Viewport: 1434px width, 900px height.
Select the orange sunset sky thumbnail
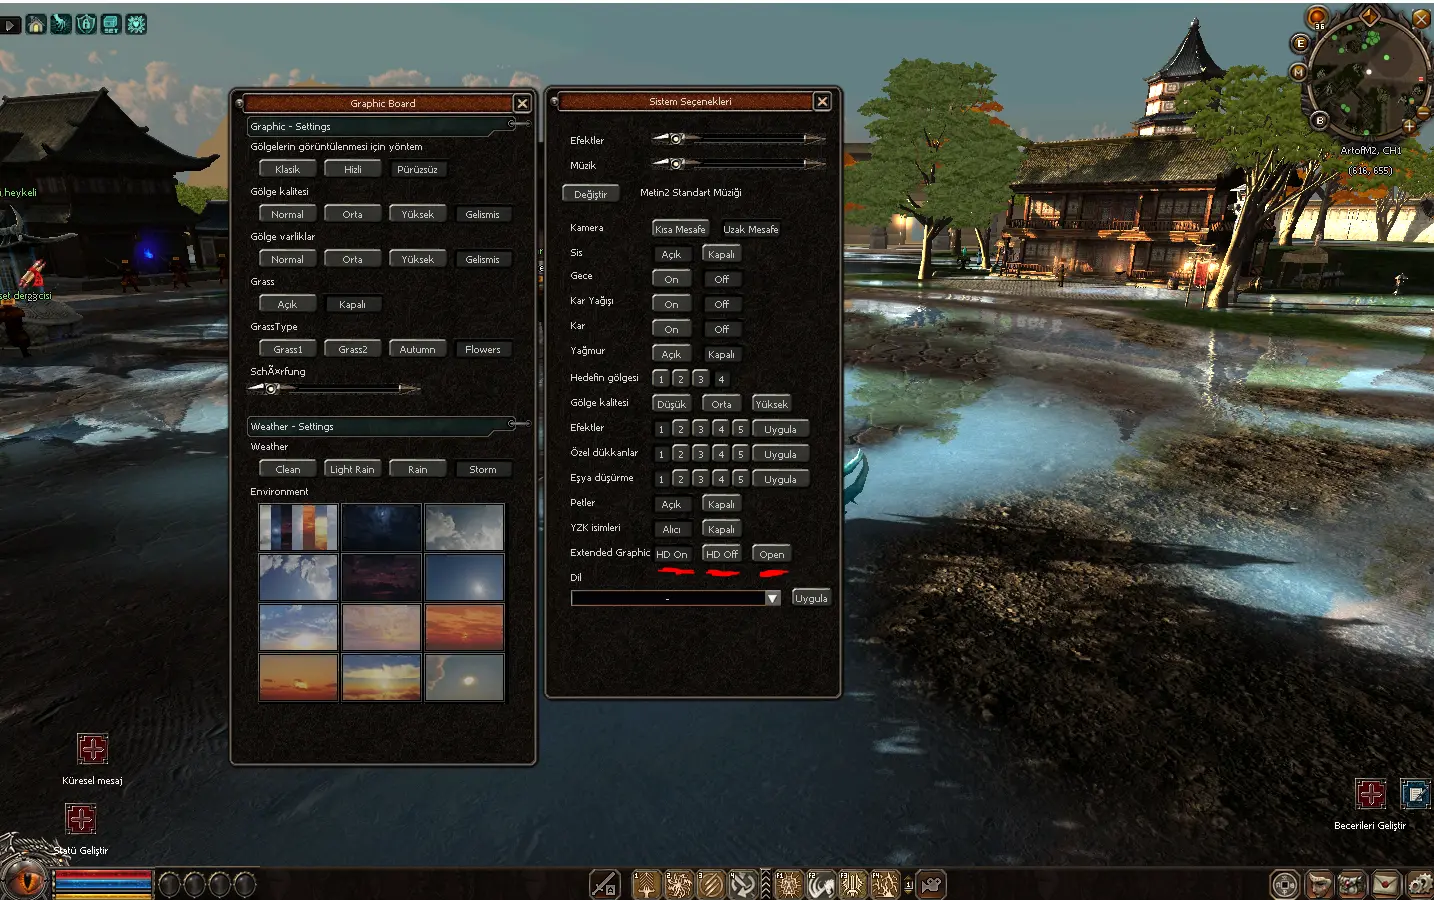[464, 627]
